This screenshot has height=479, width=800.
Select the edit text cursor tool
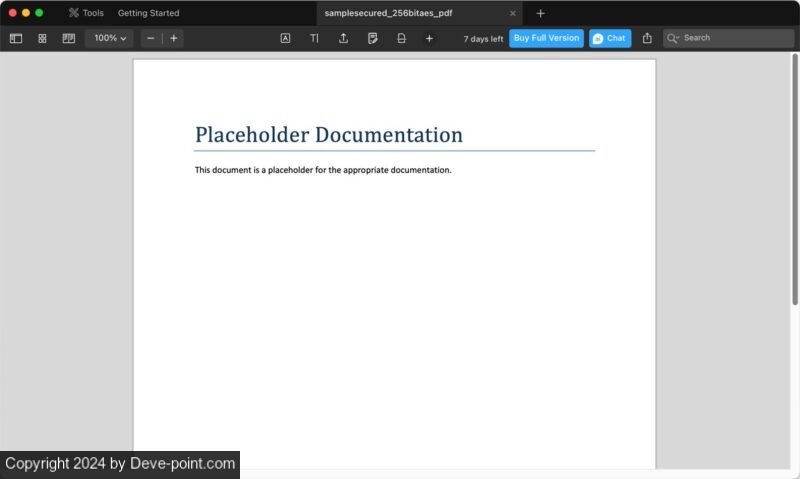pyautogui.click(x=314, y=38)
